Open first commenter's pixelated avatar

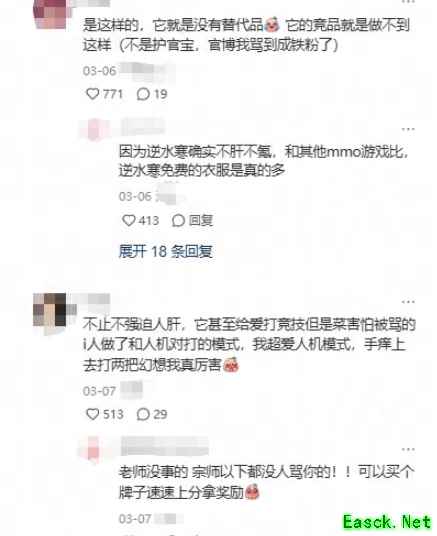[x=51, y=14]
